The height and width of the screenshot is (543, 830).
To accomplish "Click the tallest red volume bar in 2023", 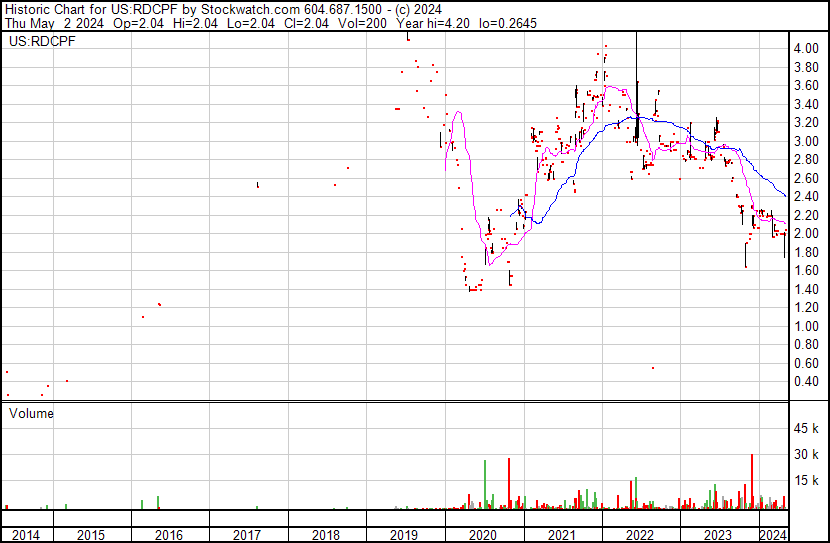I will (752, 482).
